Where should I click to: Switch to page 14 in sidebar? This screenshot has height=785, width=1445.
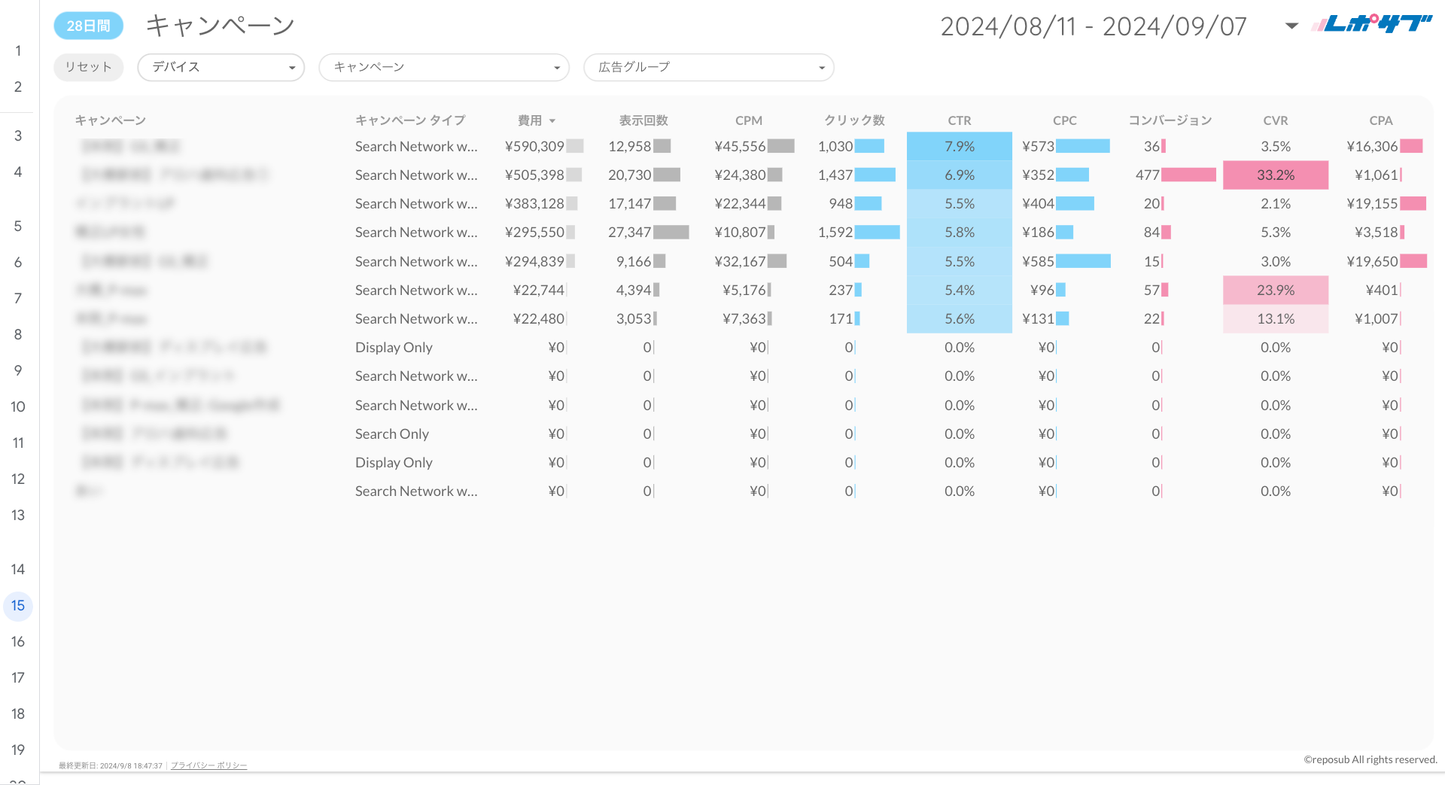[x=18, y=569]
